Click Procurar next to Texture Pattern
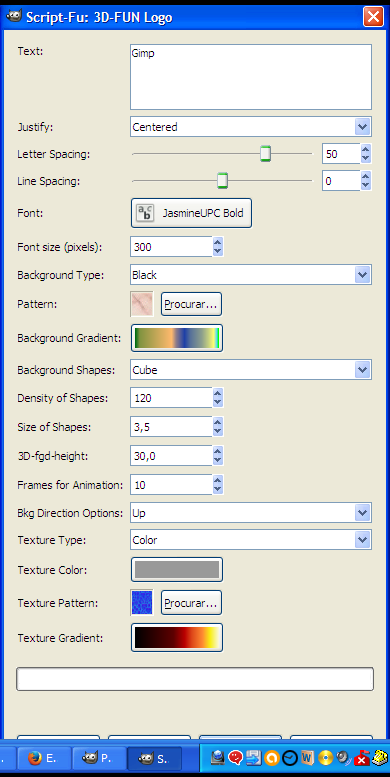This screenshot has height=777, width=390. (191, 603)
